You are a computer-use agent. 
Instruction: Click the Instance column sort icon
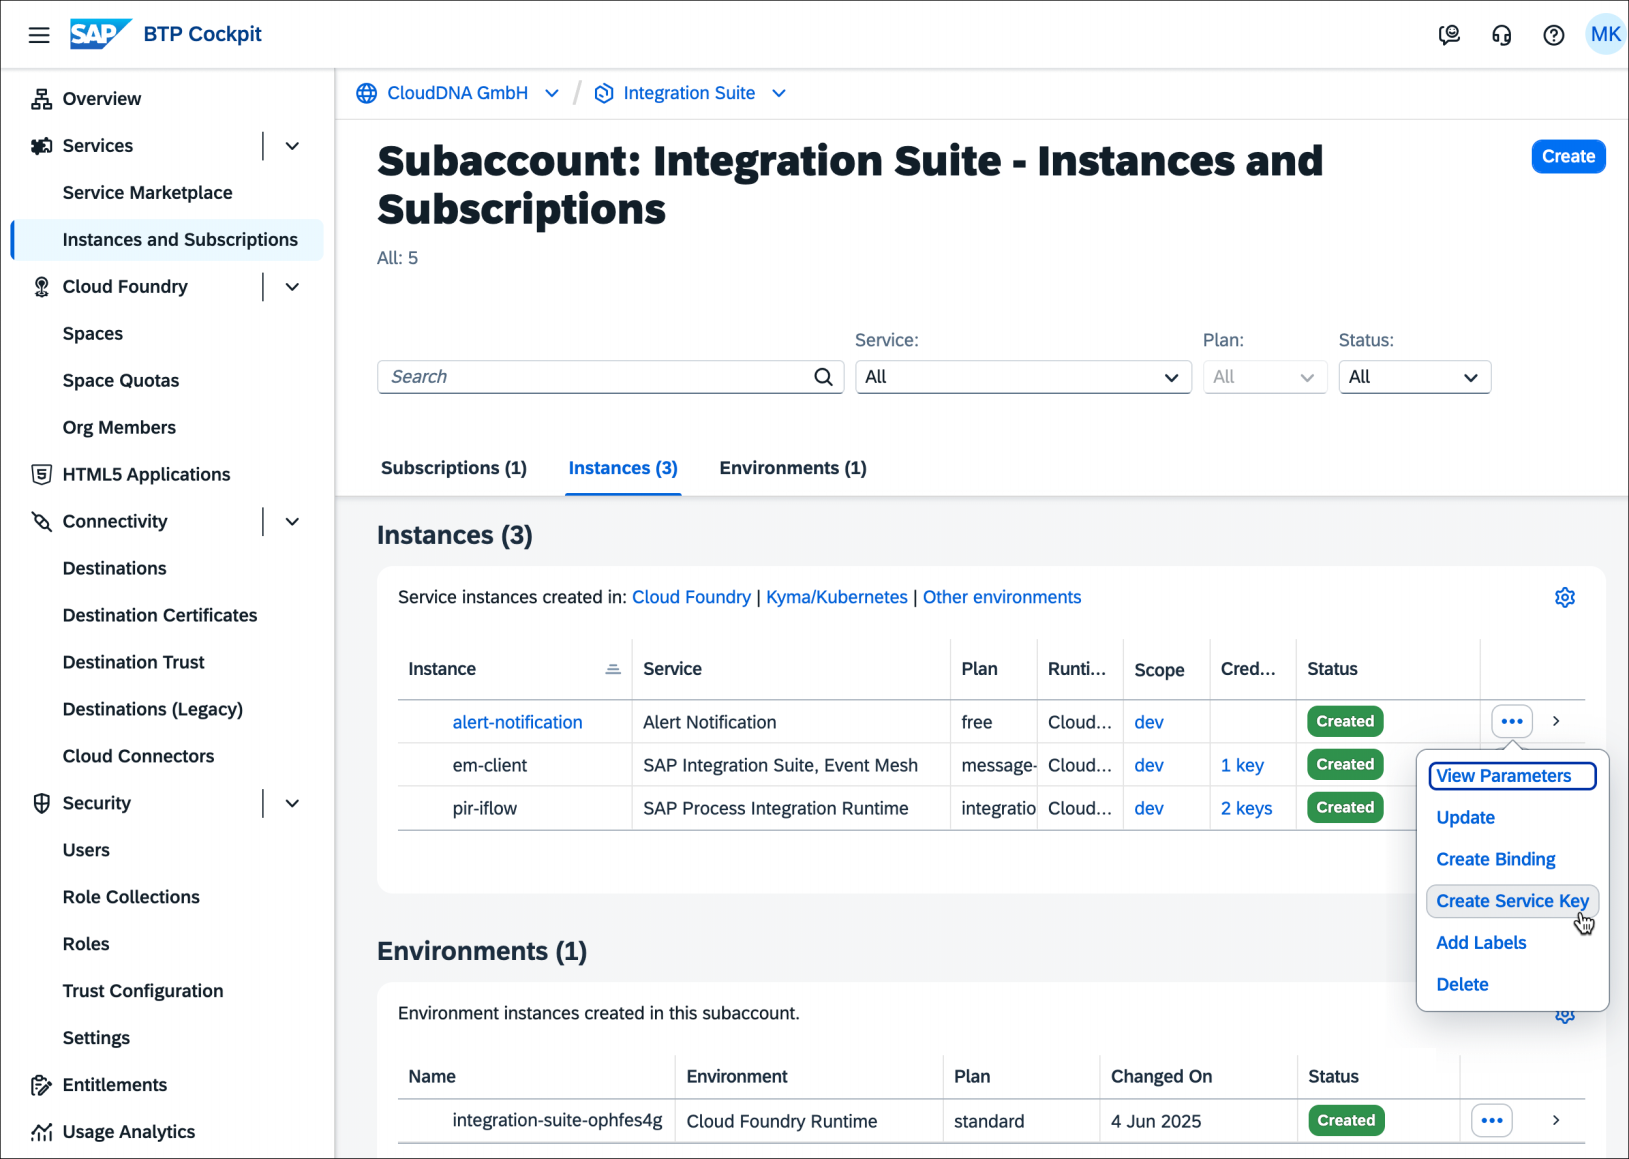pyautogui.click(x=613, y=669)
